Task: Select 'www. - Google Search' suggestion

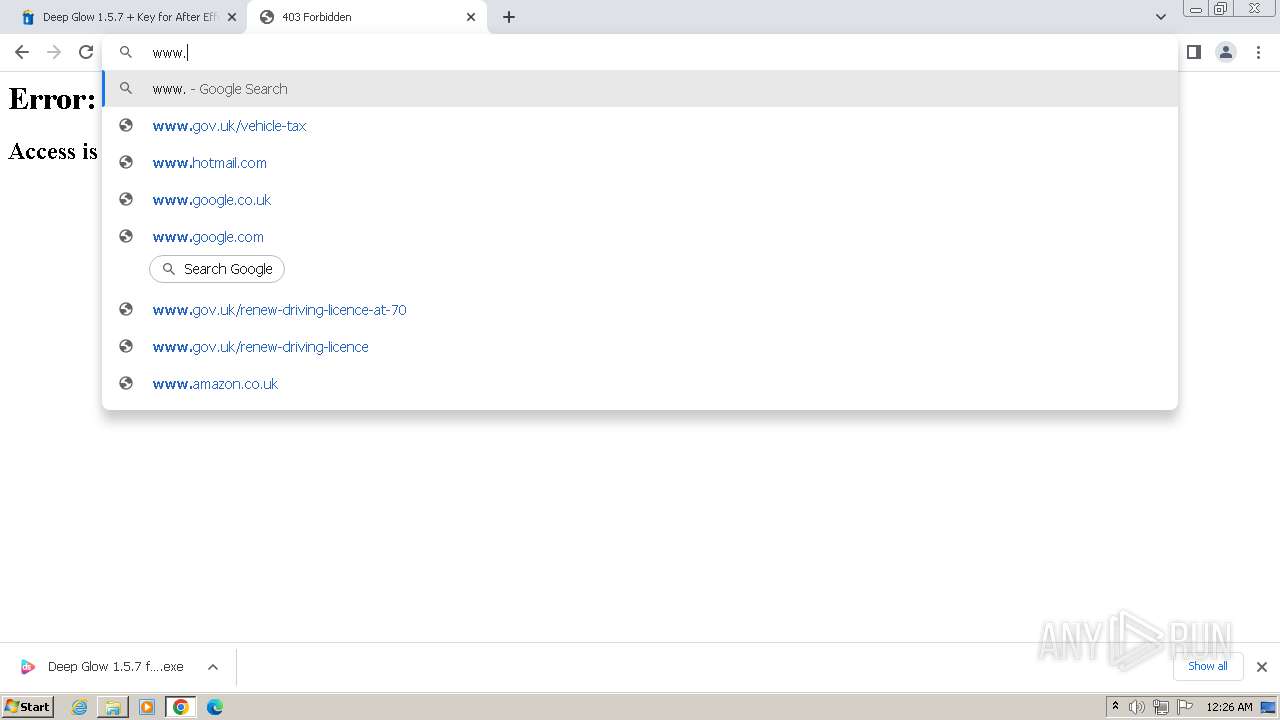Action: (x=640, y=88)
